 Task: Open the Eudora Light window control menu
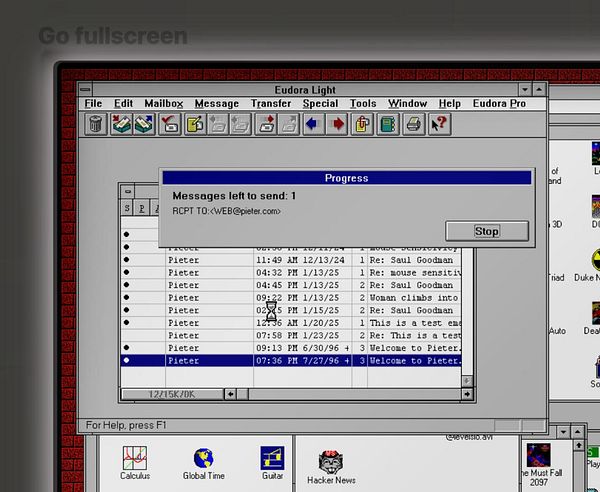(x=85, y=90)
